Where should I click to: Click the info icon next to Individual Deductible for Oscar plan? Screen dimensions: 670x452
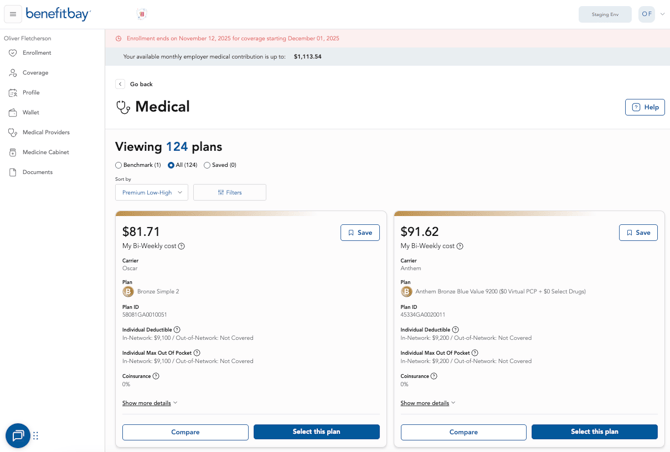point(177,329)
